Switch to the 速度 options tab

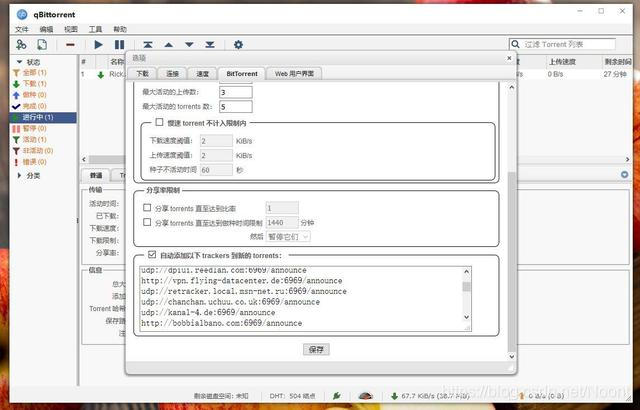pos(202,73)
